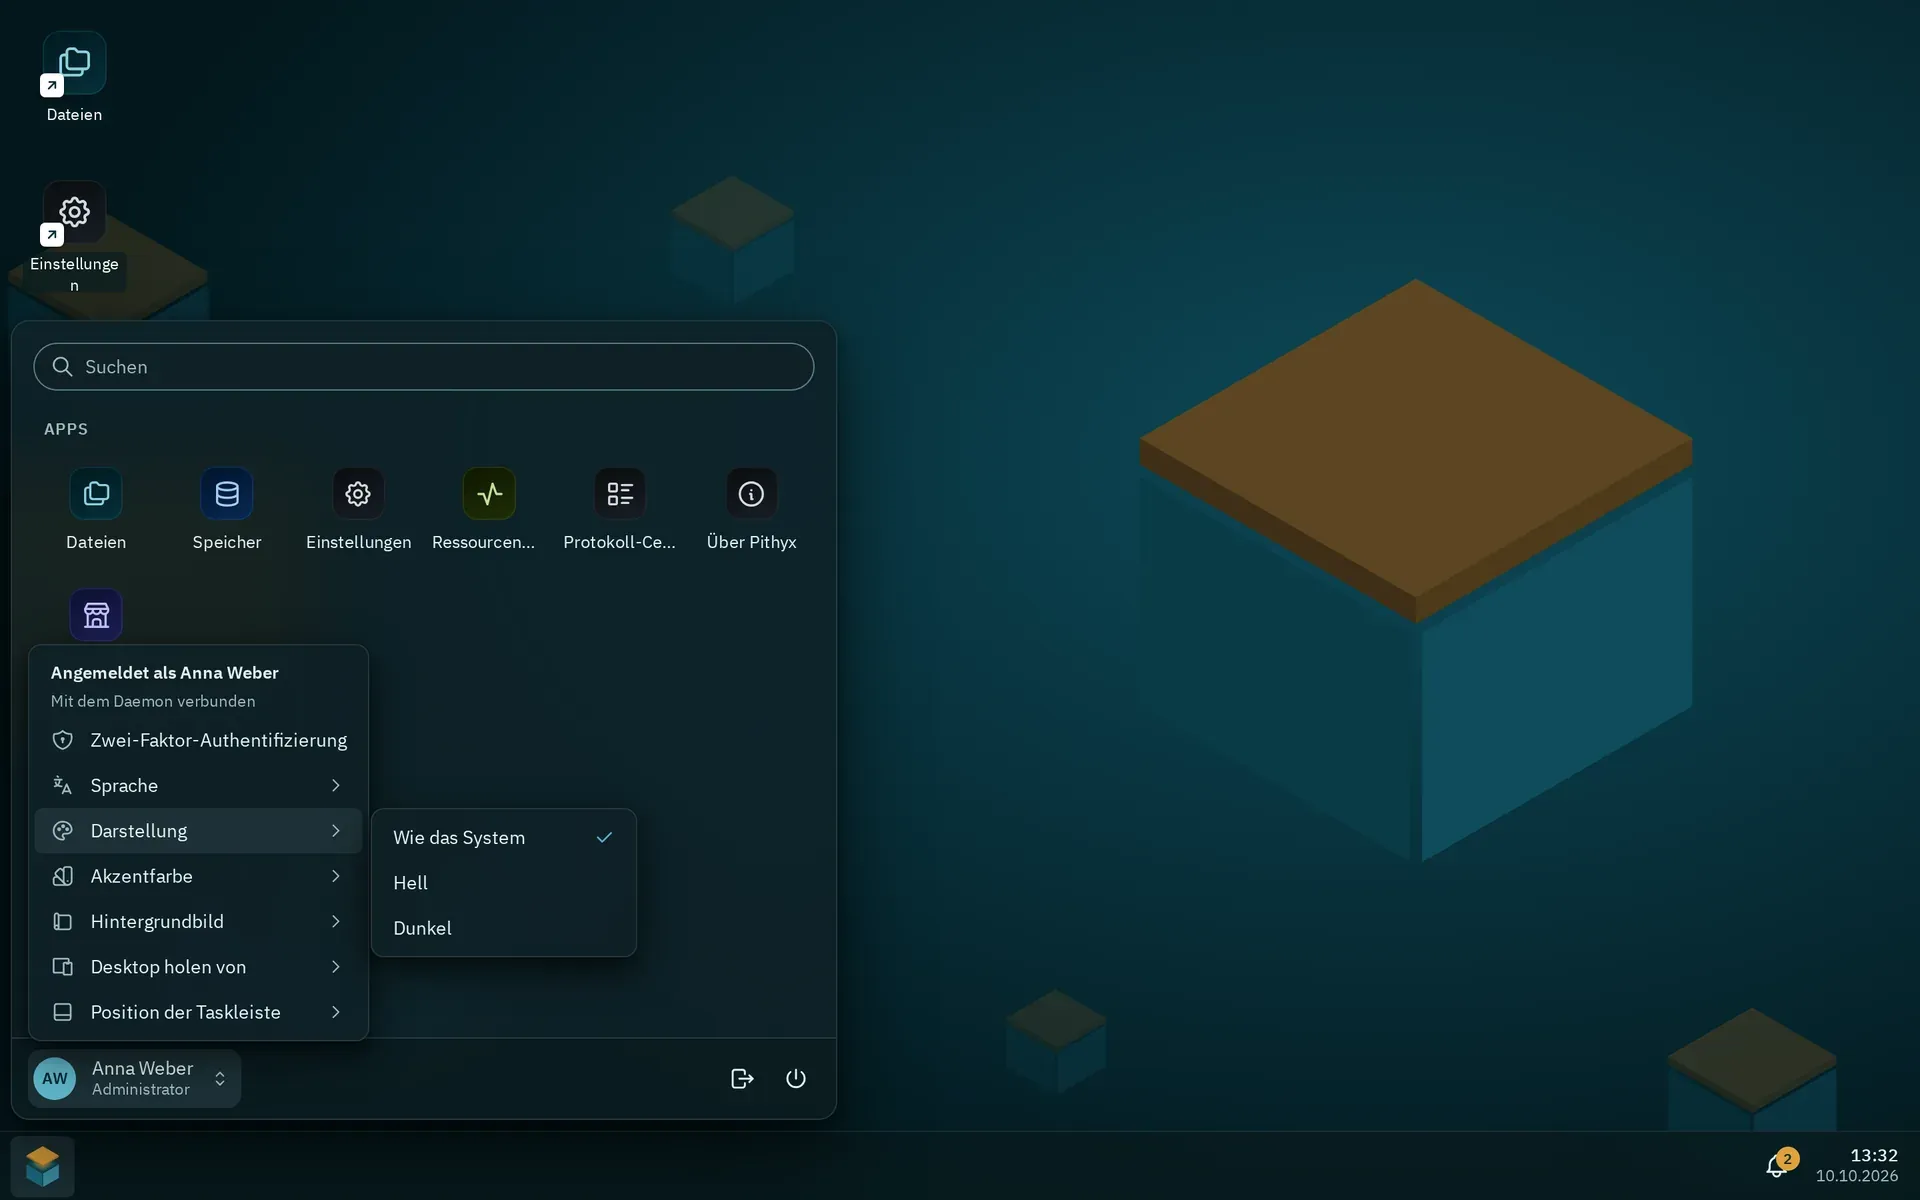Open the Speicher app icon

tap(227, 494)
